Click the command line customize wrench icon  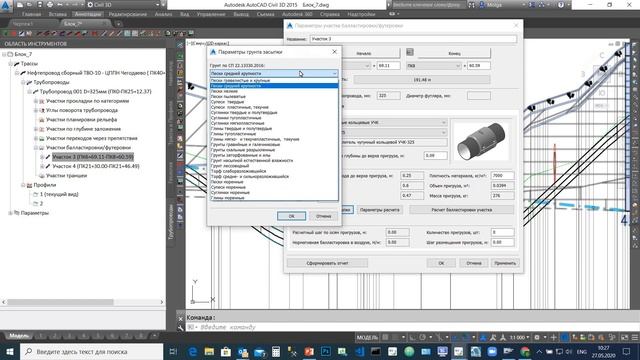tap(180, 327)
